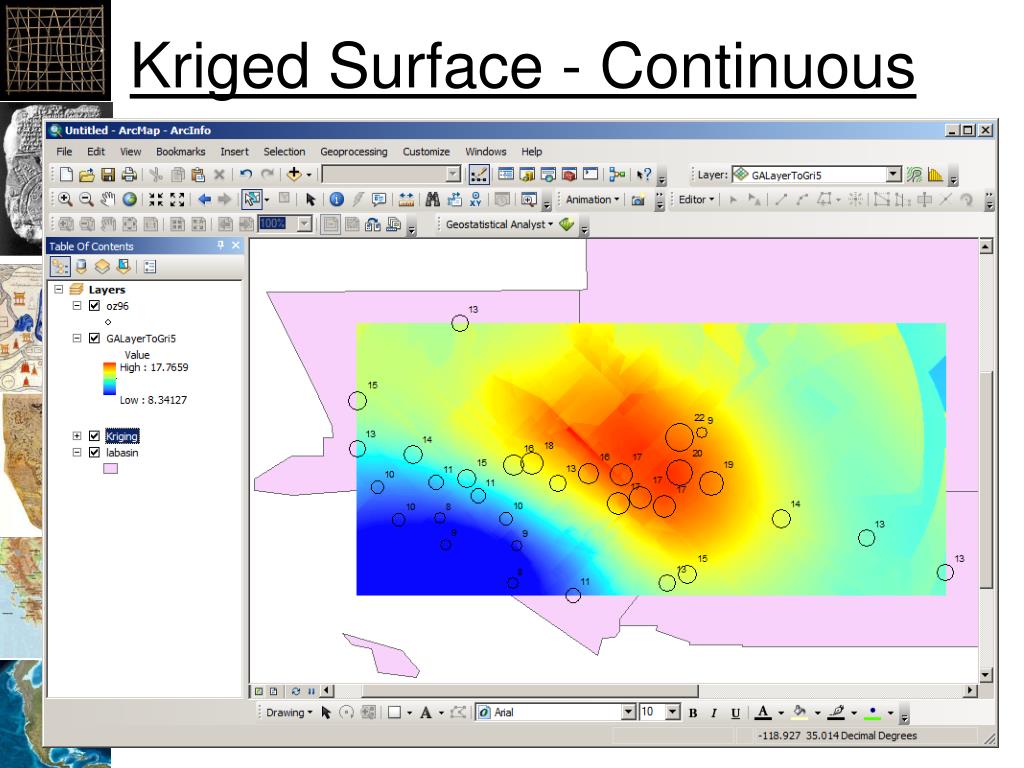Click the line color pen
Viewport: 1024px width, 768px height.
tap(836, 712)
